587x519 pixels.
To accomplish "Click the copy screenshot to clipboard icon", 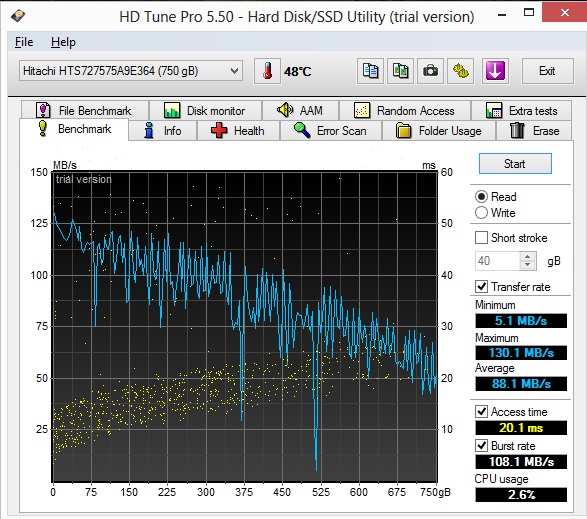I will 400,71.
